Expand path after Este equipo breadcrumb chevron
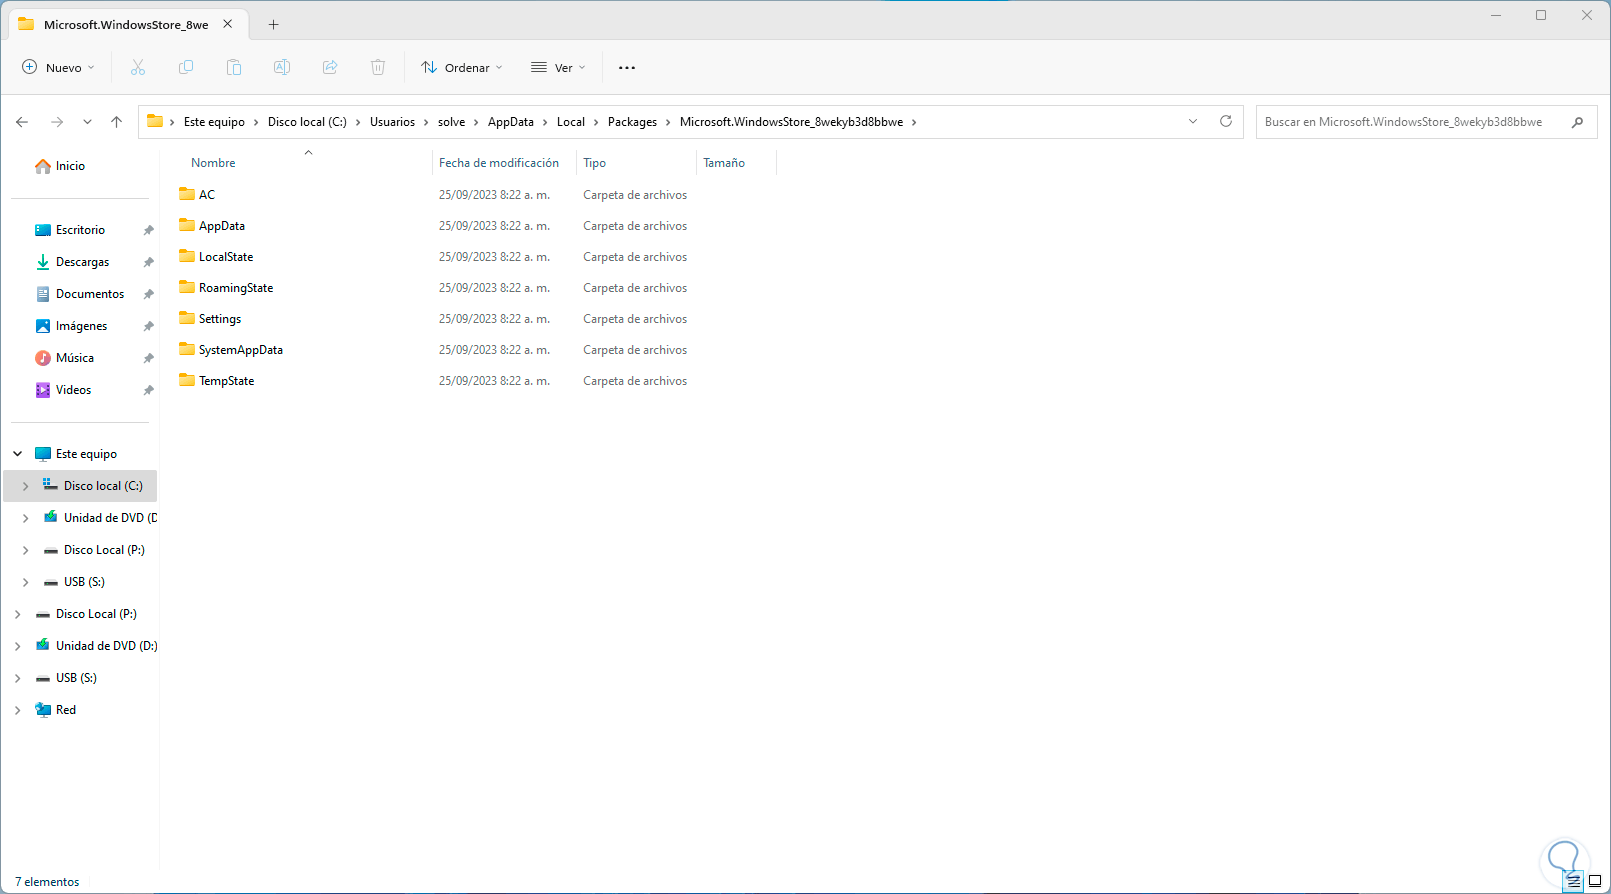This screenshot has height=894, width=1611. click(x=256, y=122)
